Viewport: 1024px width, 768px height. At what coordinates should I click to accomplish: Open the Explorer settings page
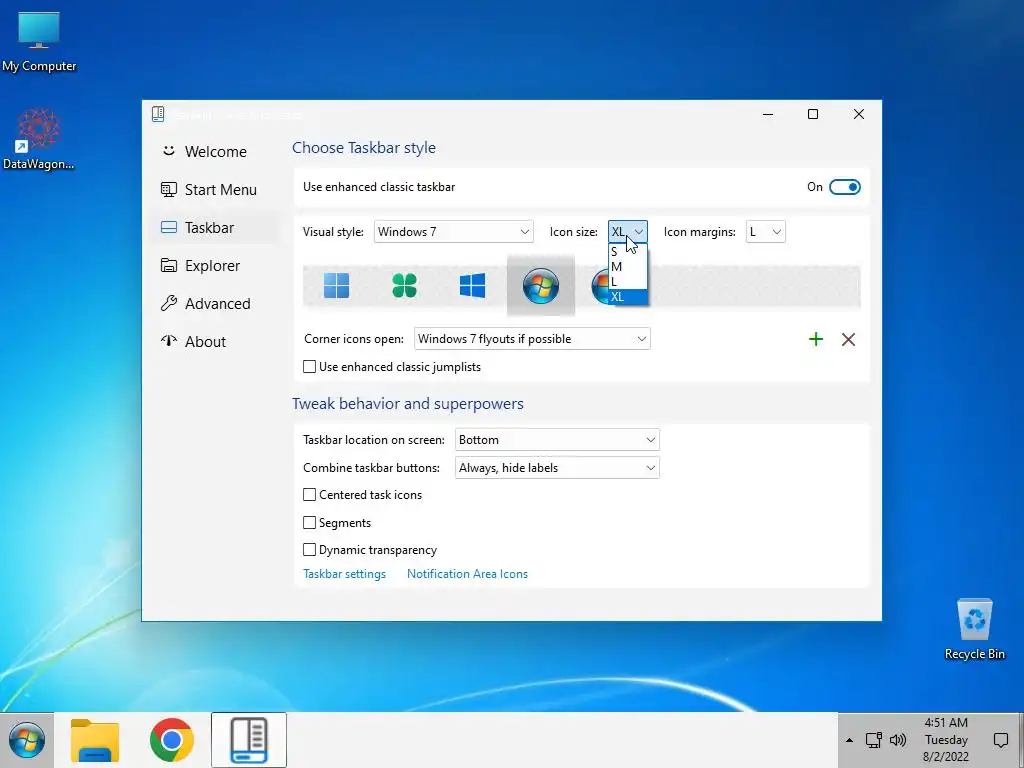point(216,265)
